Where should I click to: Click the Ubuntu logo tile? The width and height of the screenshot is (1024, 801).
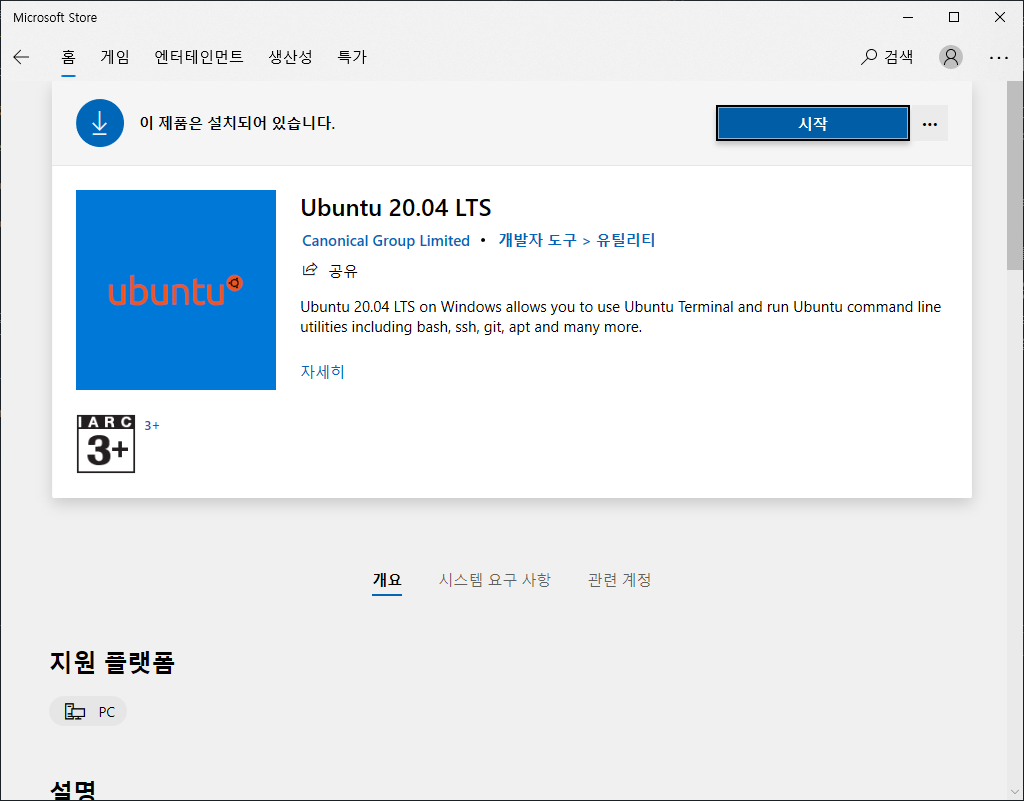[x=176, y=290]
